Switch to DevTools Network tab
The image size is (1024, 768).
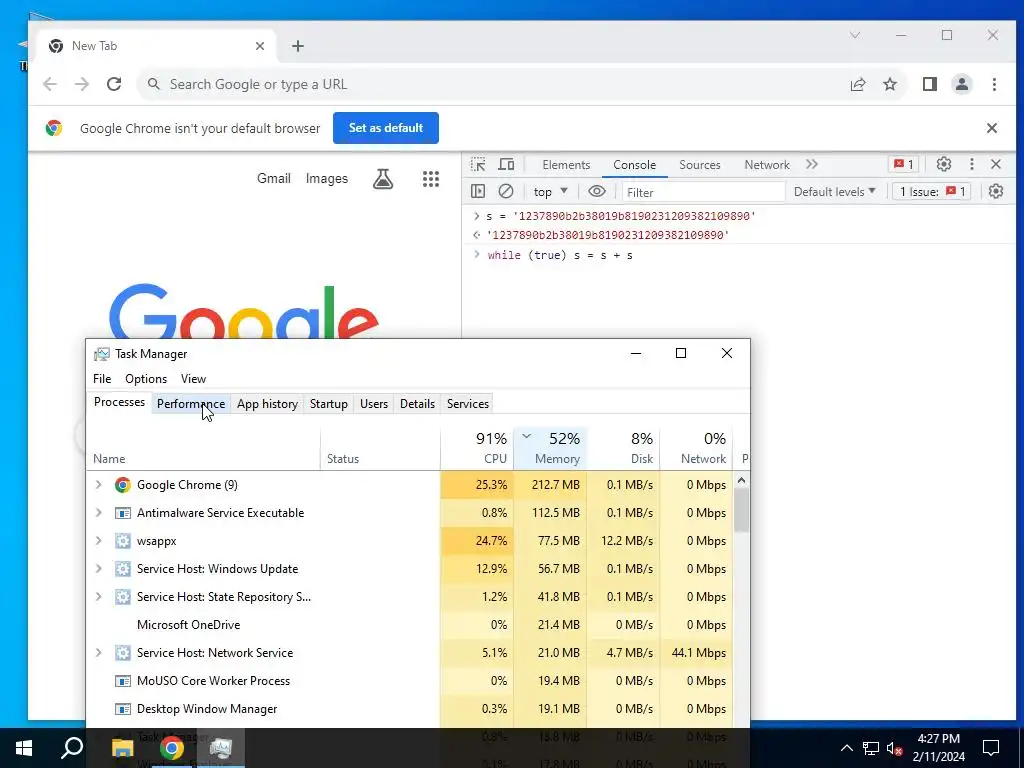[x=767, y=165]
